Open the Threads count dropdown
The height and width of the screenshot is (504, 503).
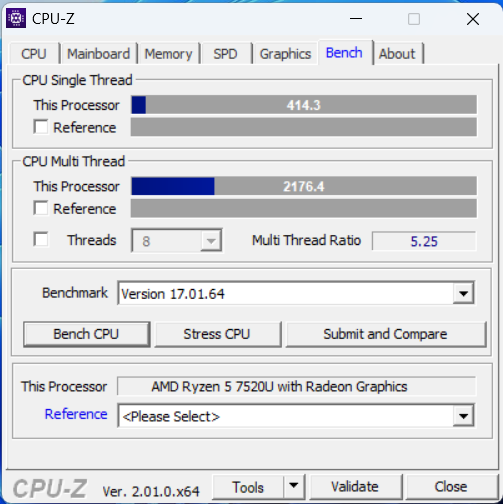[x=211, y=241]
